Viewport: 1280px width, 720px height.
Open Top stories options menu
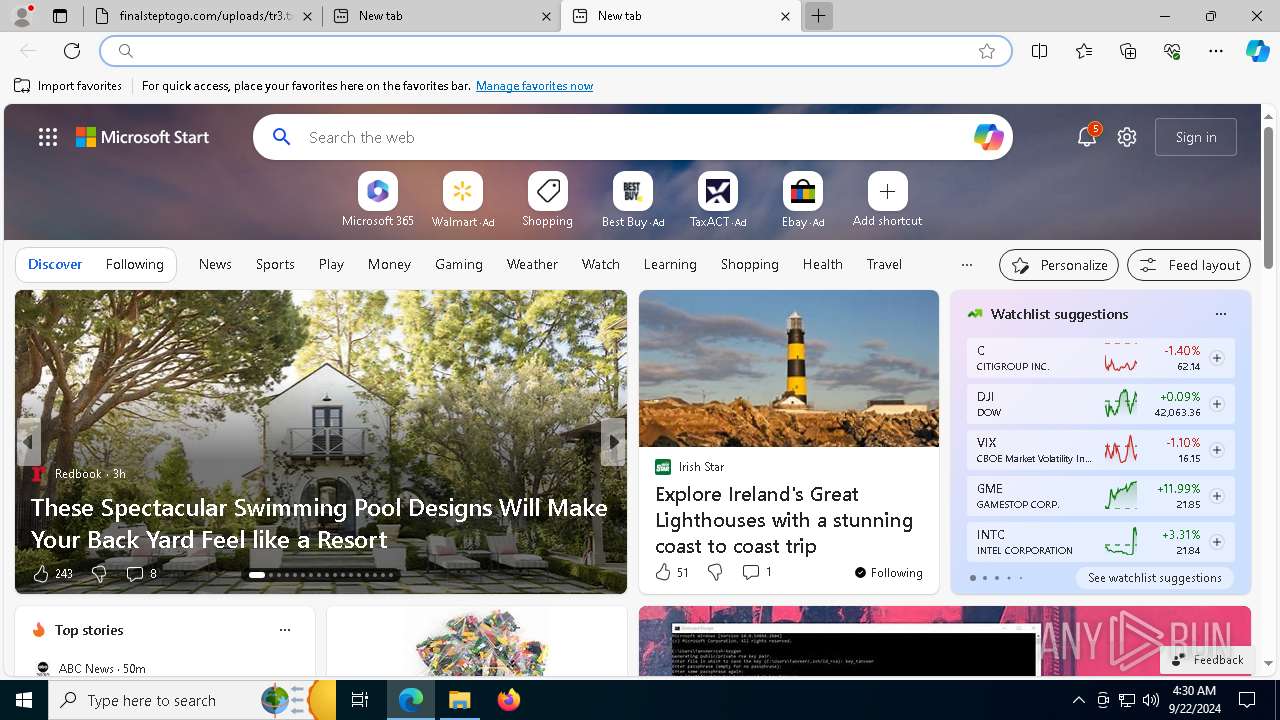tap(284, 630)
